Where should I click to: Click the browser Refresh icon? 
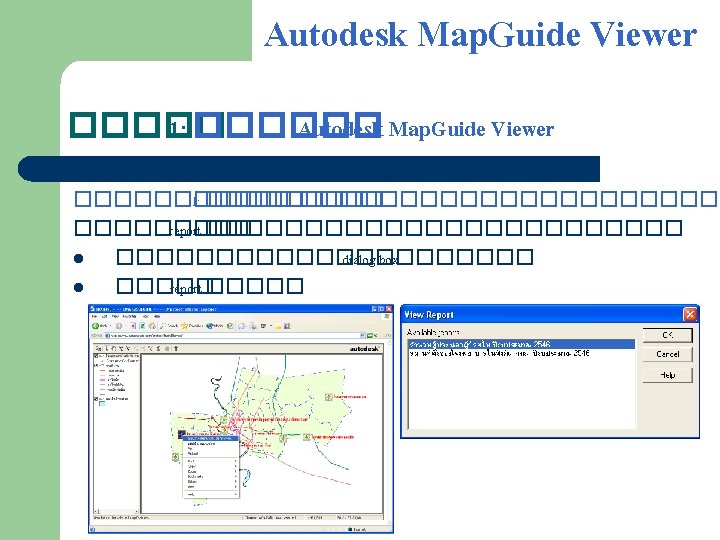pyautogui.click(x=142, y=326)
